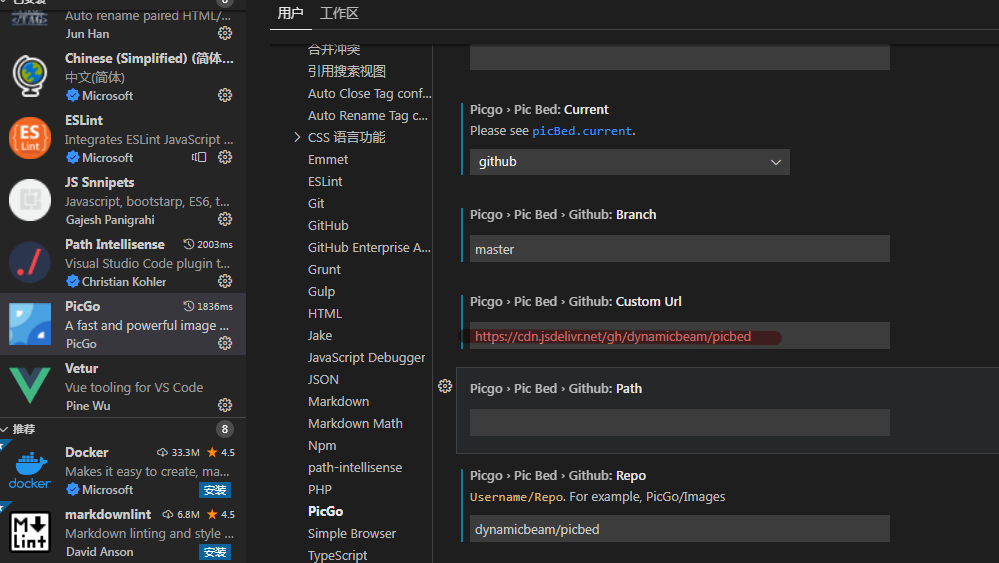Select JavaScript Debugger settings entry
This screenshot has width=999, height=563.
pos(366,358)
